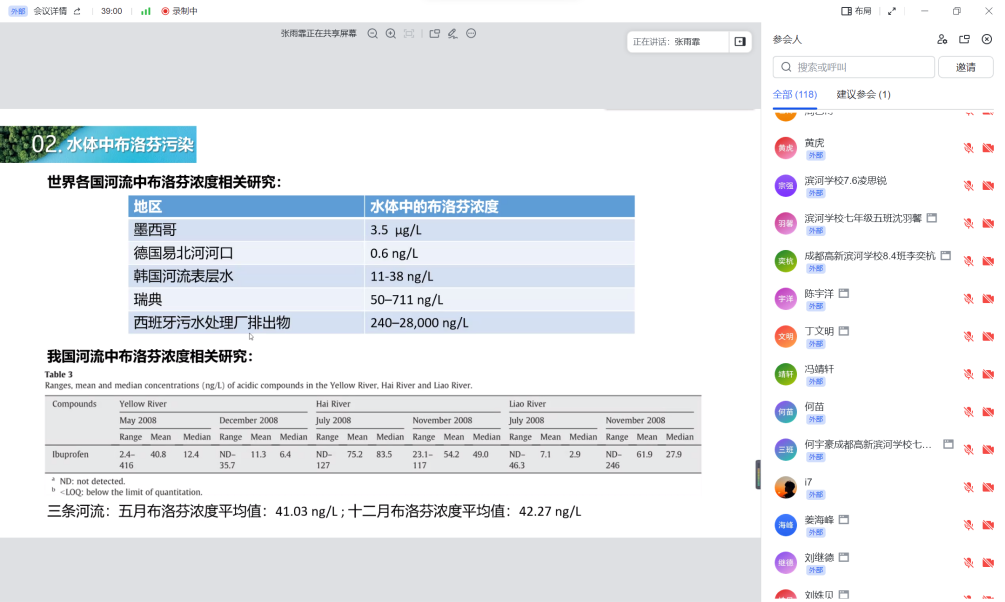Click the zoom-in magnifier on the sharing toolbar

[x=390, y=33]
